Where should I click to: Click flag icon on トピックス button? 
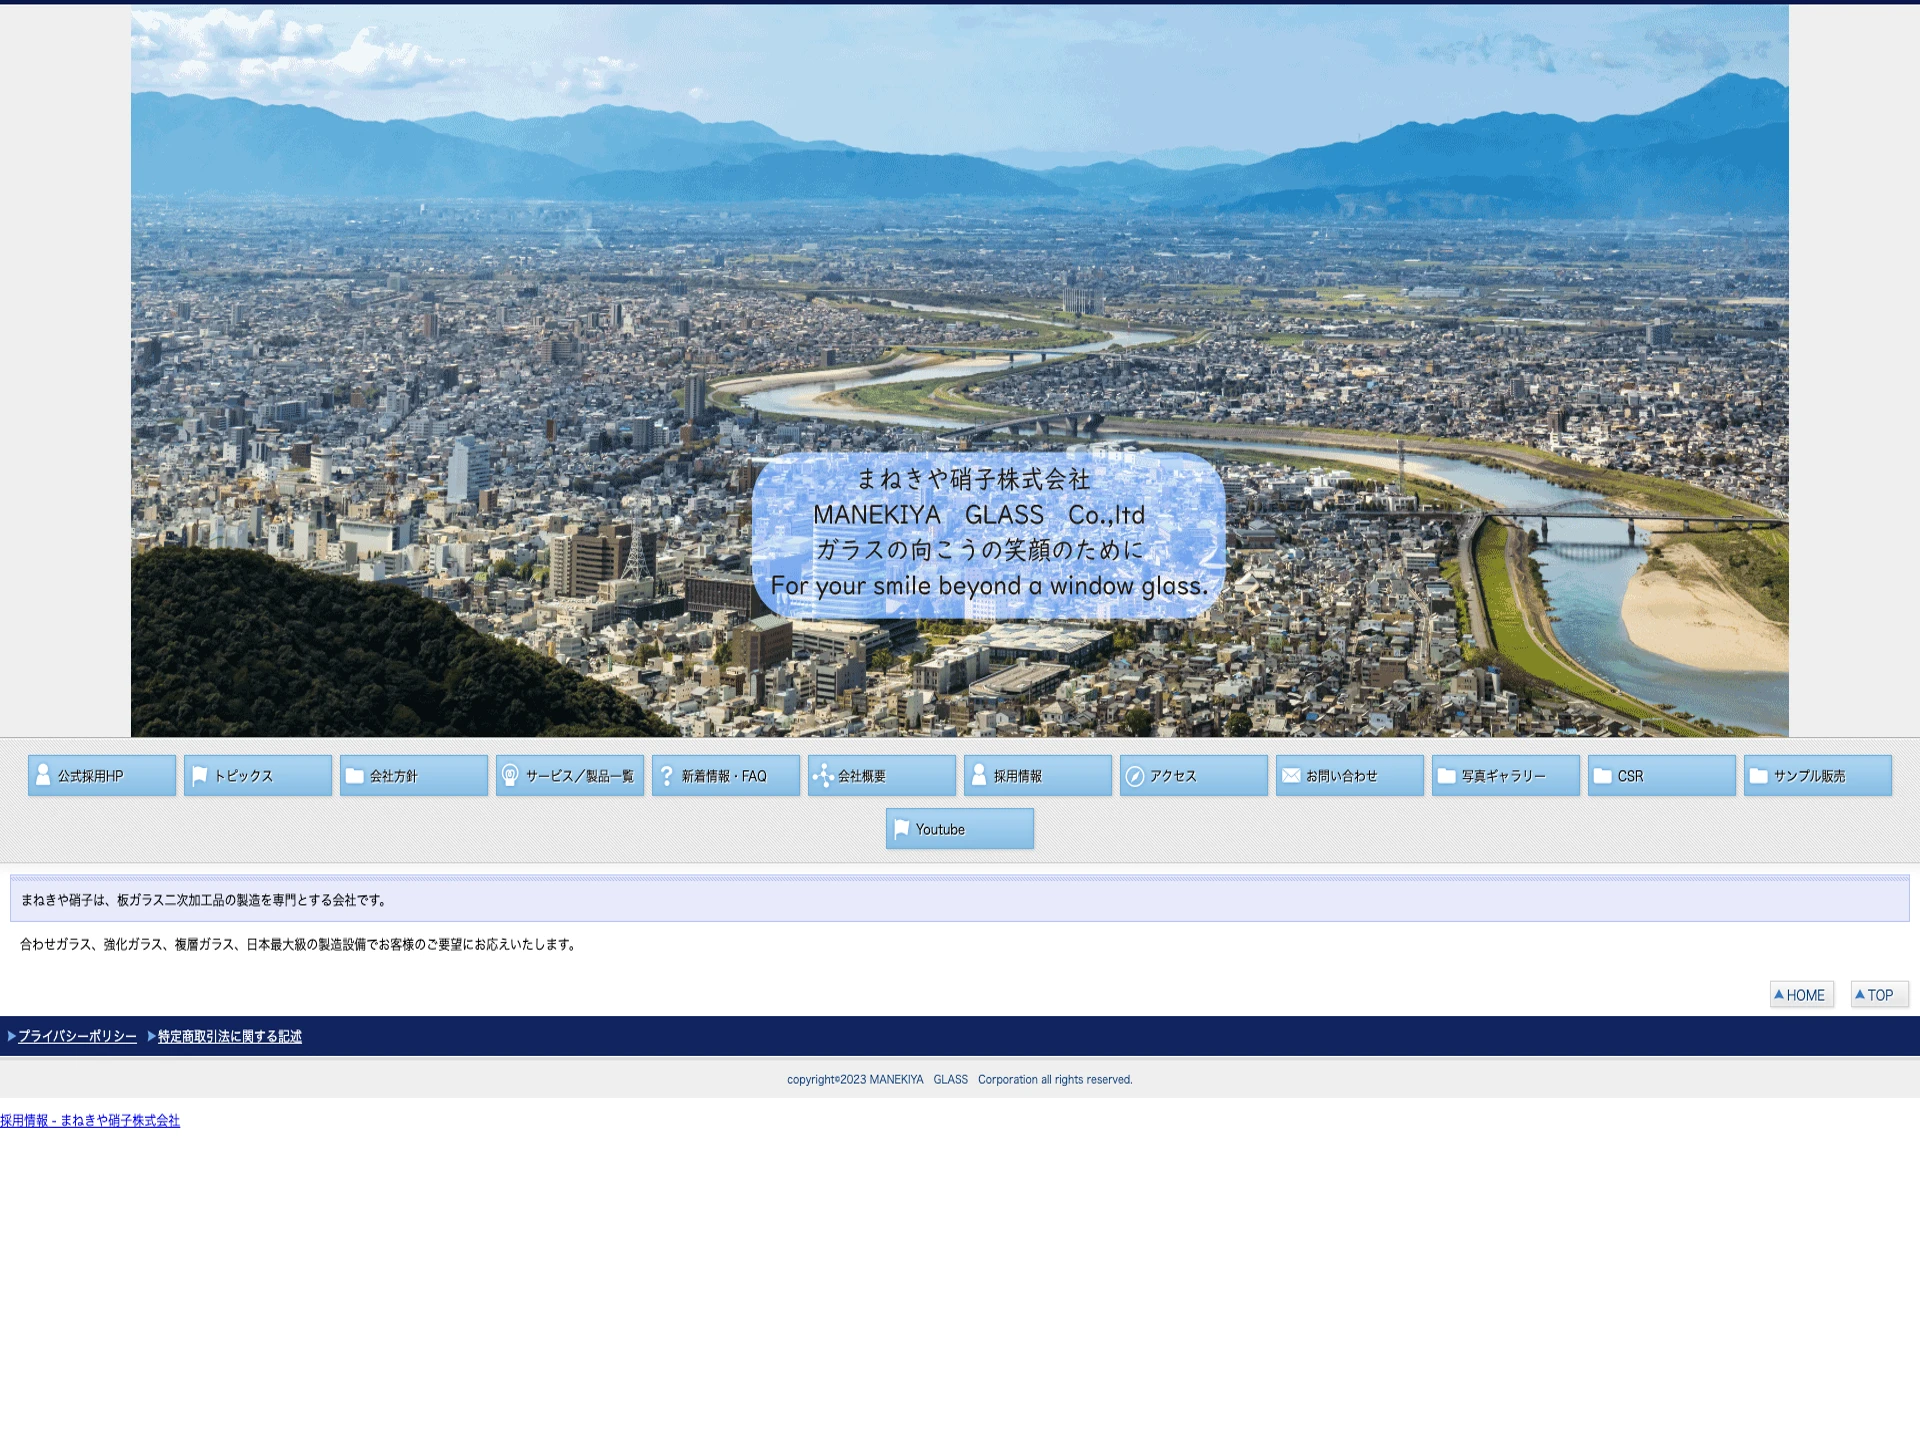pyautogui.click(x=199, y=775)
